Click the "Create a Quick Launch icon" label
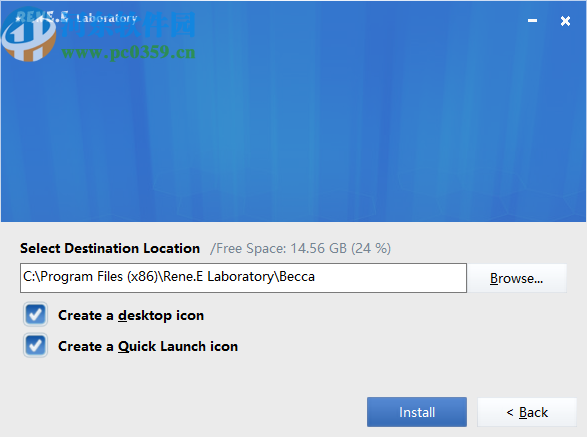The width and height of the screenshot is (587, 437). pyautogui.click(x=148, y=346)
